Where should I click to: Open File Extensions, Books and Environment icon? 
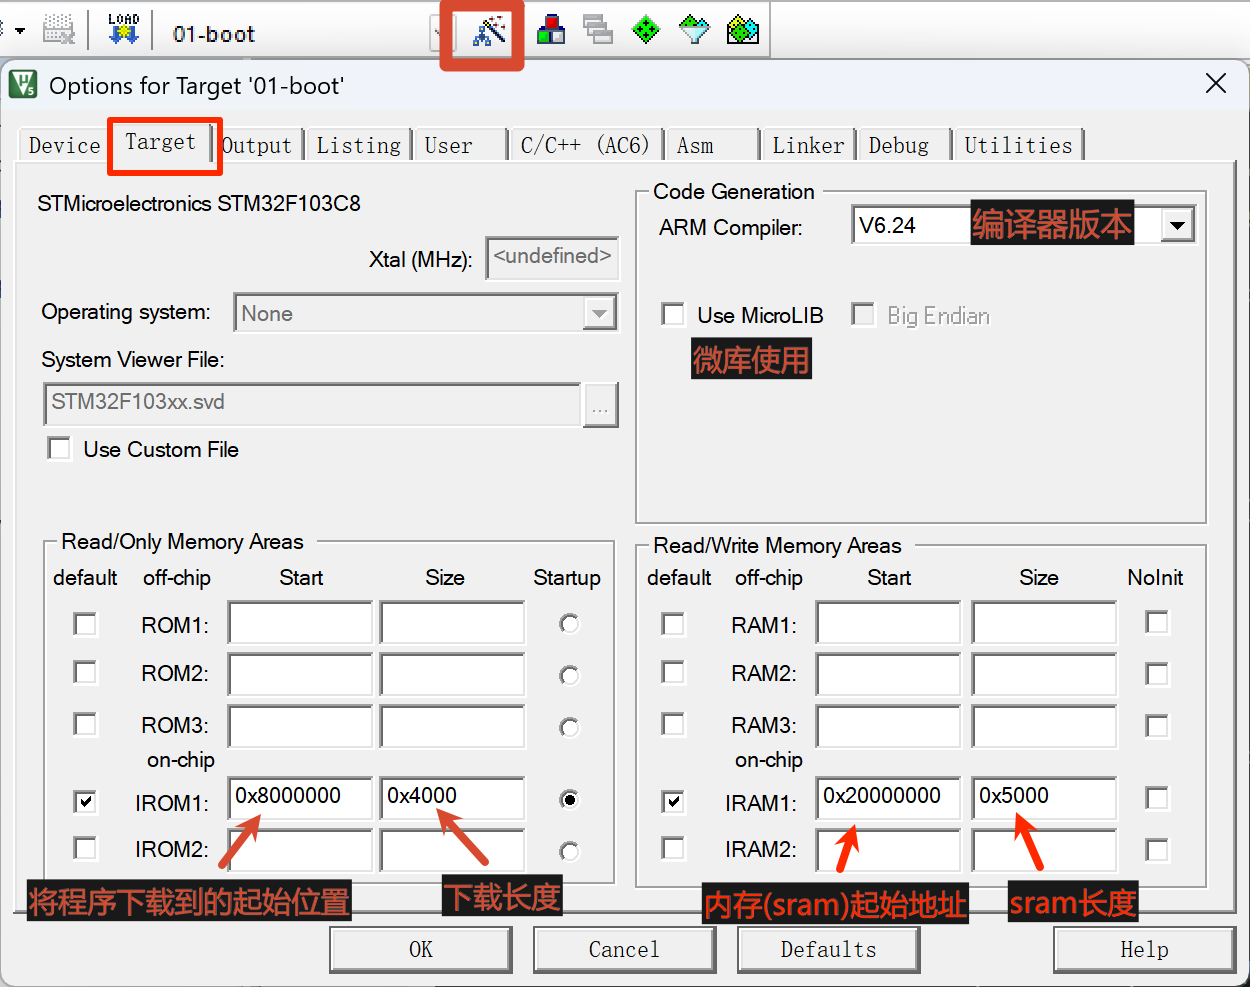[x=551, y=30]
